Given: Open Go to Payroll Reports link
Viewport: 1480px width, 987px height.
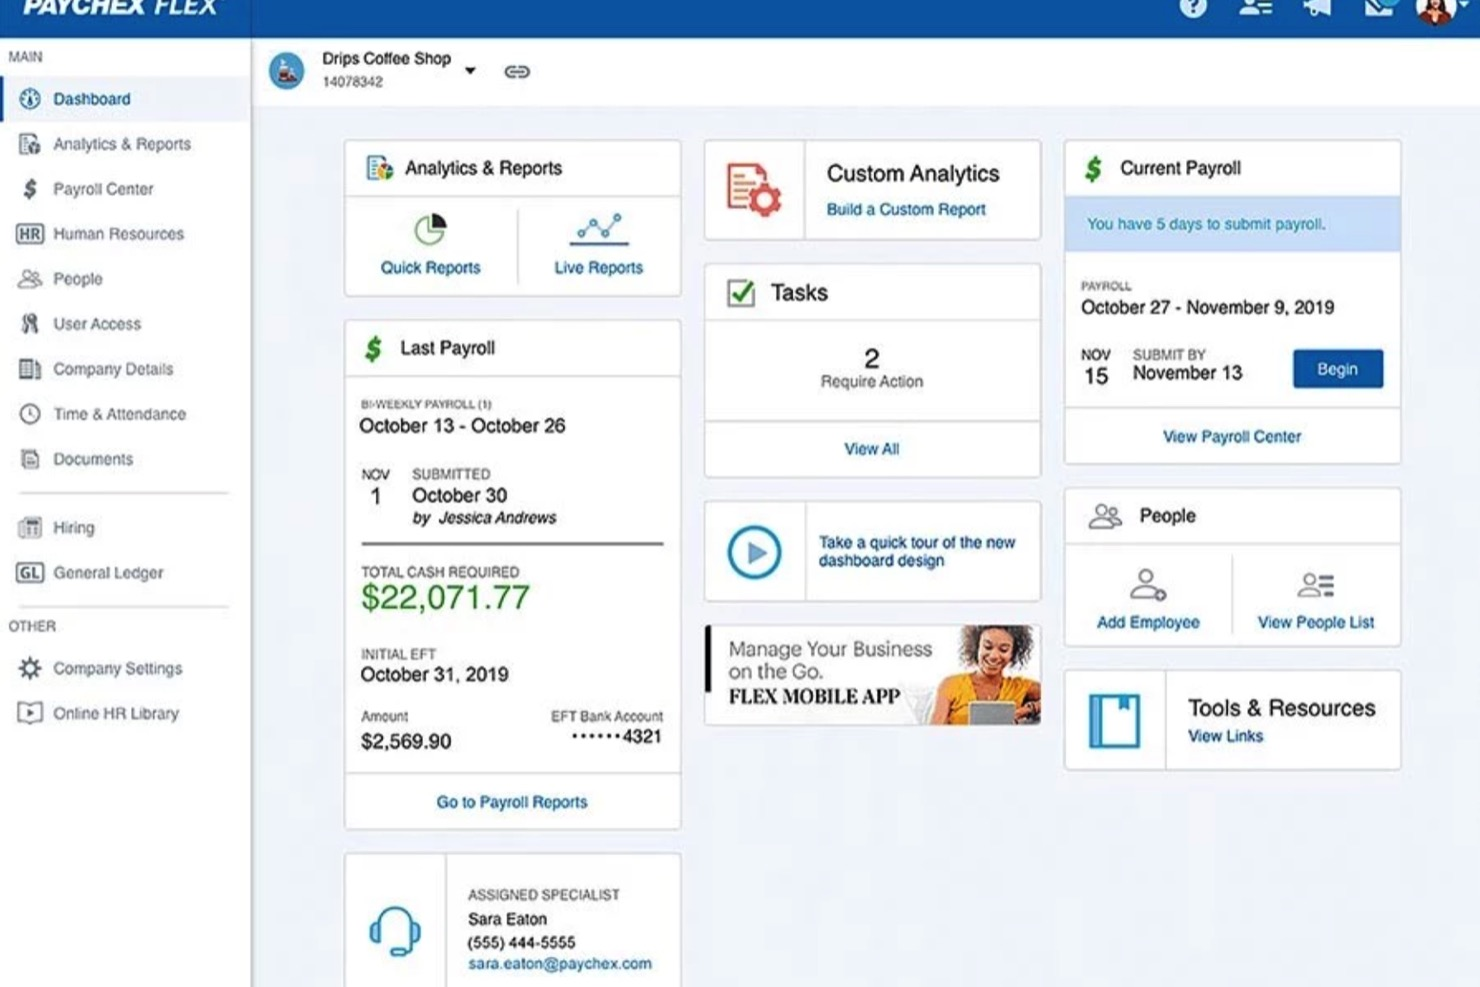Looking at the screenshot, I should coord(511,802).
